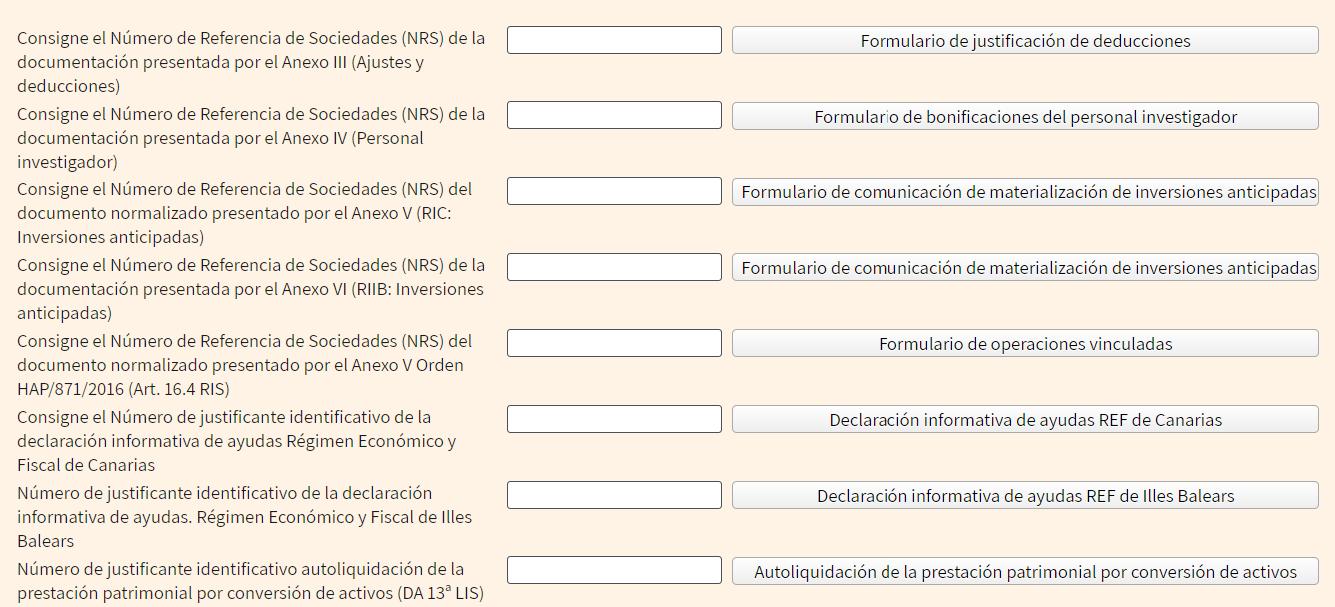The width and height of the screenshot is (1335, 607).
Task: Click the justificante field for conversión de activos
Action: 614,570
